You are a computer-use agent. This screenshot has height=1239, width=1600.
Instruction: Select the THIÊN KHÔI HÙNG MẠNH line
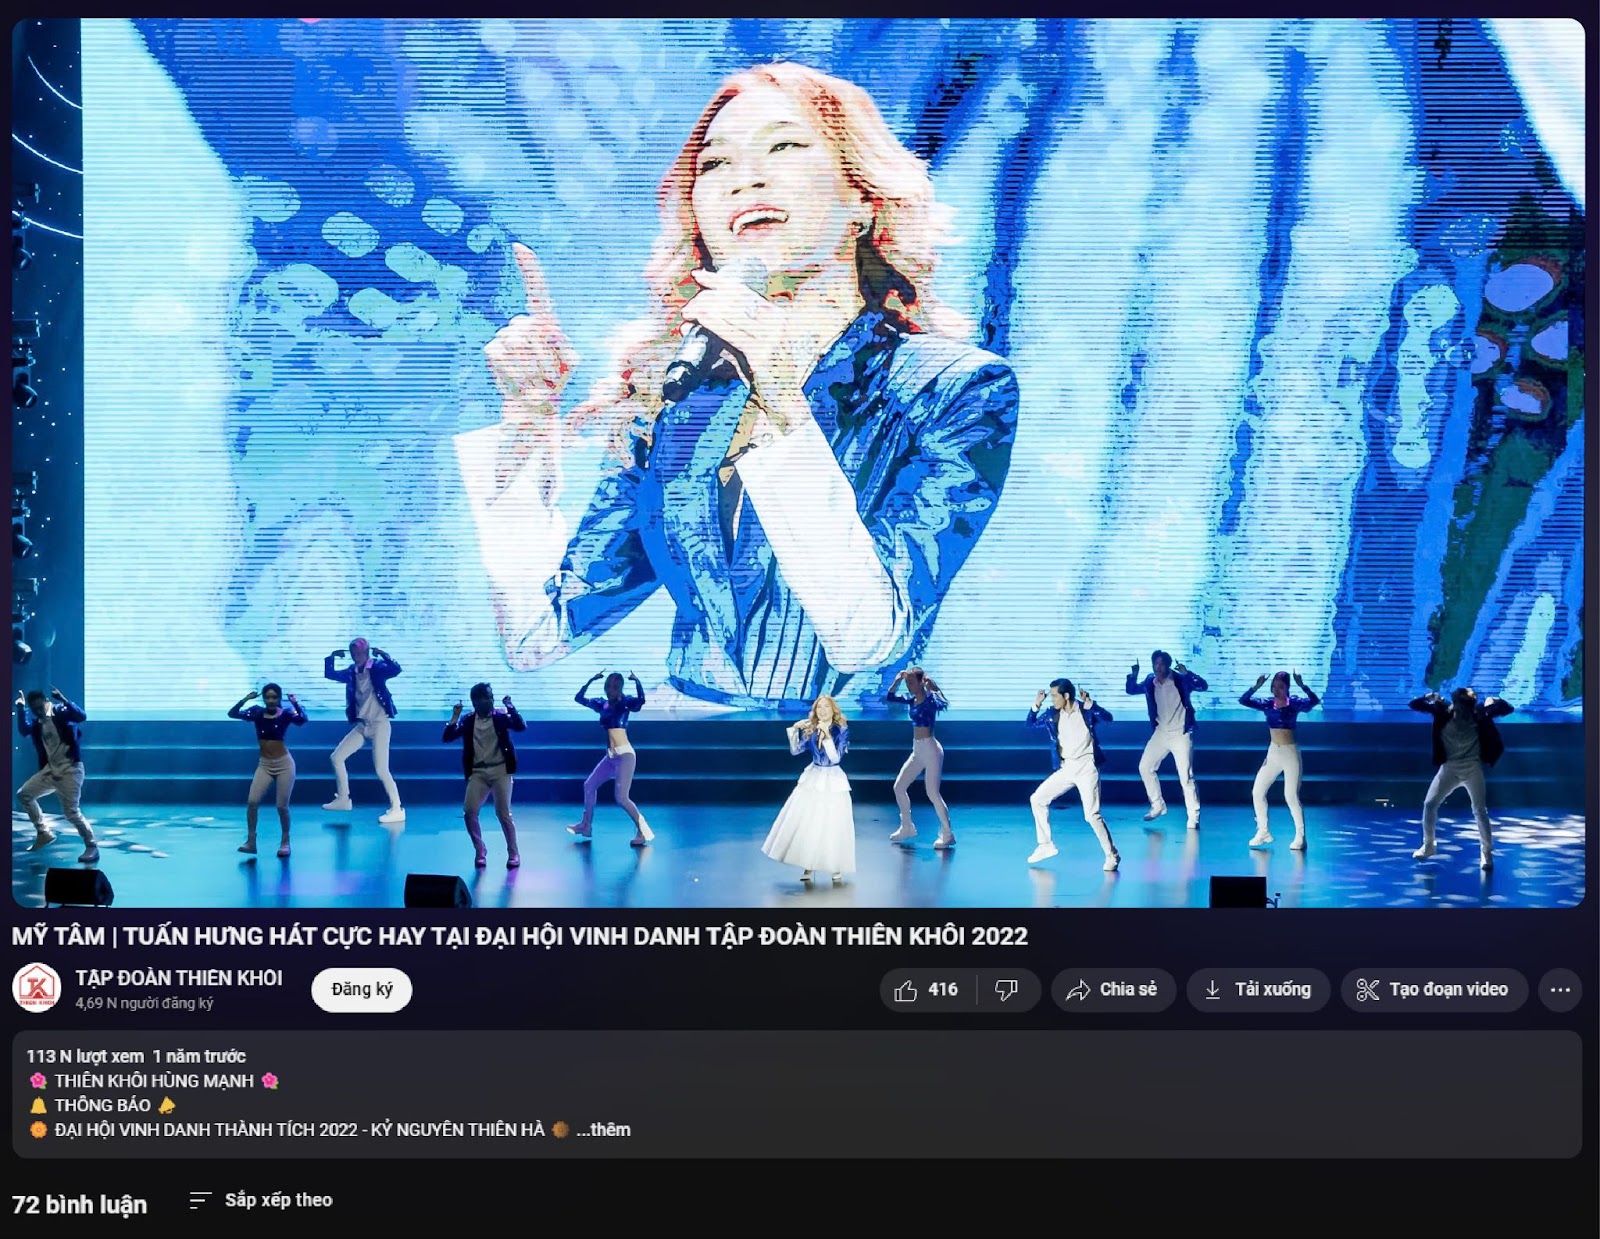coord(154,1081)
